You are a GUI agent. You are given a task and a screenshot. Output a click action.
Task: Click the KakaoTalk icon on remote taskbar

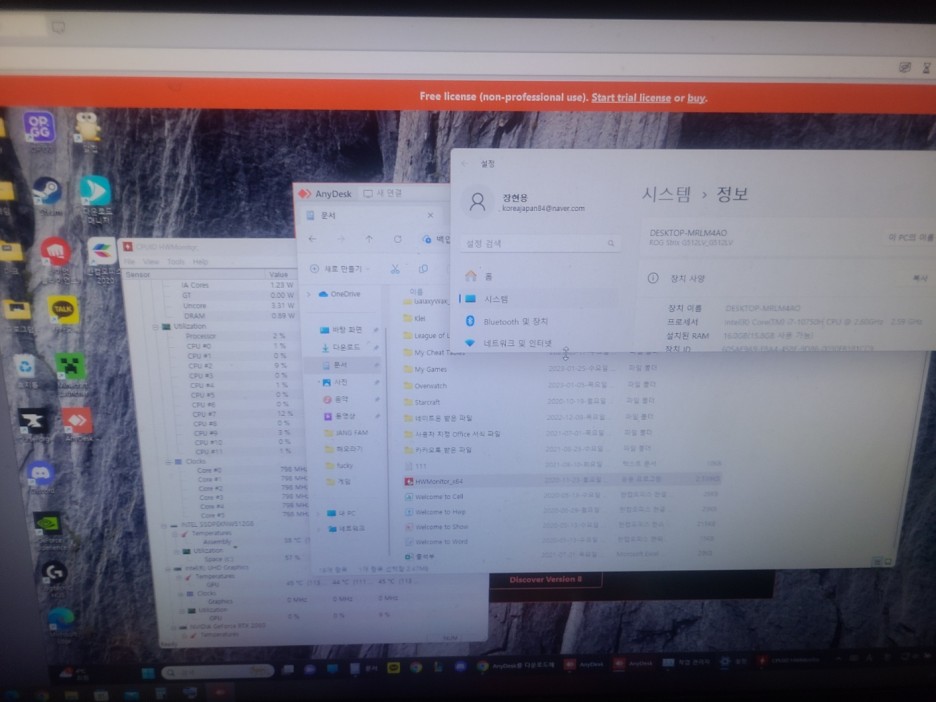coord(393,668)
